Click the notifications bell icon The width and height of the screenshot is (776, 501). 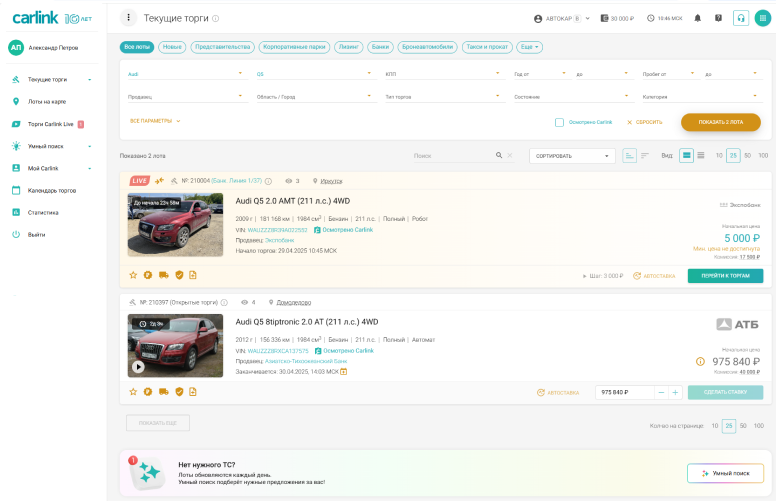click(697, 18)
